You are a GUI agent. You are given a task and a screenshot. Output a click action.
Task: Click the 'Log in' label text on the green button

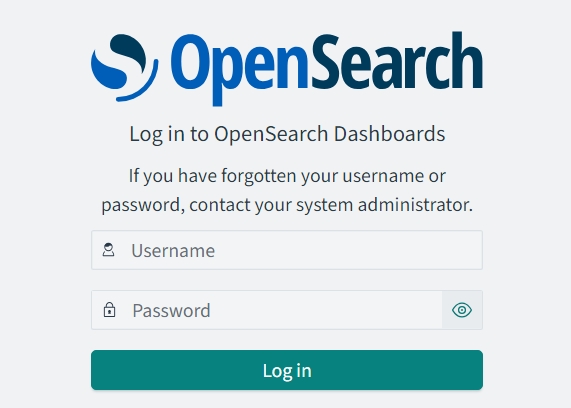pyautogui.click(x=287, y=371)
